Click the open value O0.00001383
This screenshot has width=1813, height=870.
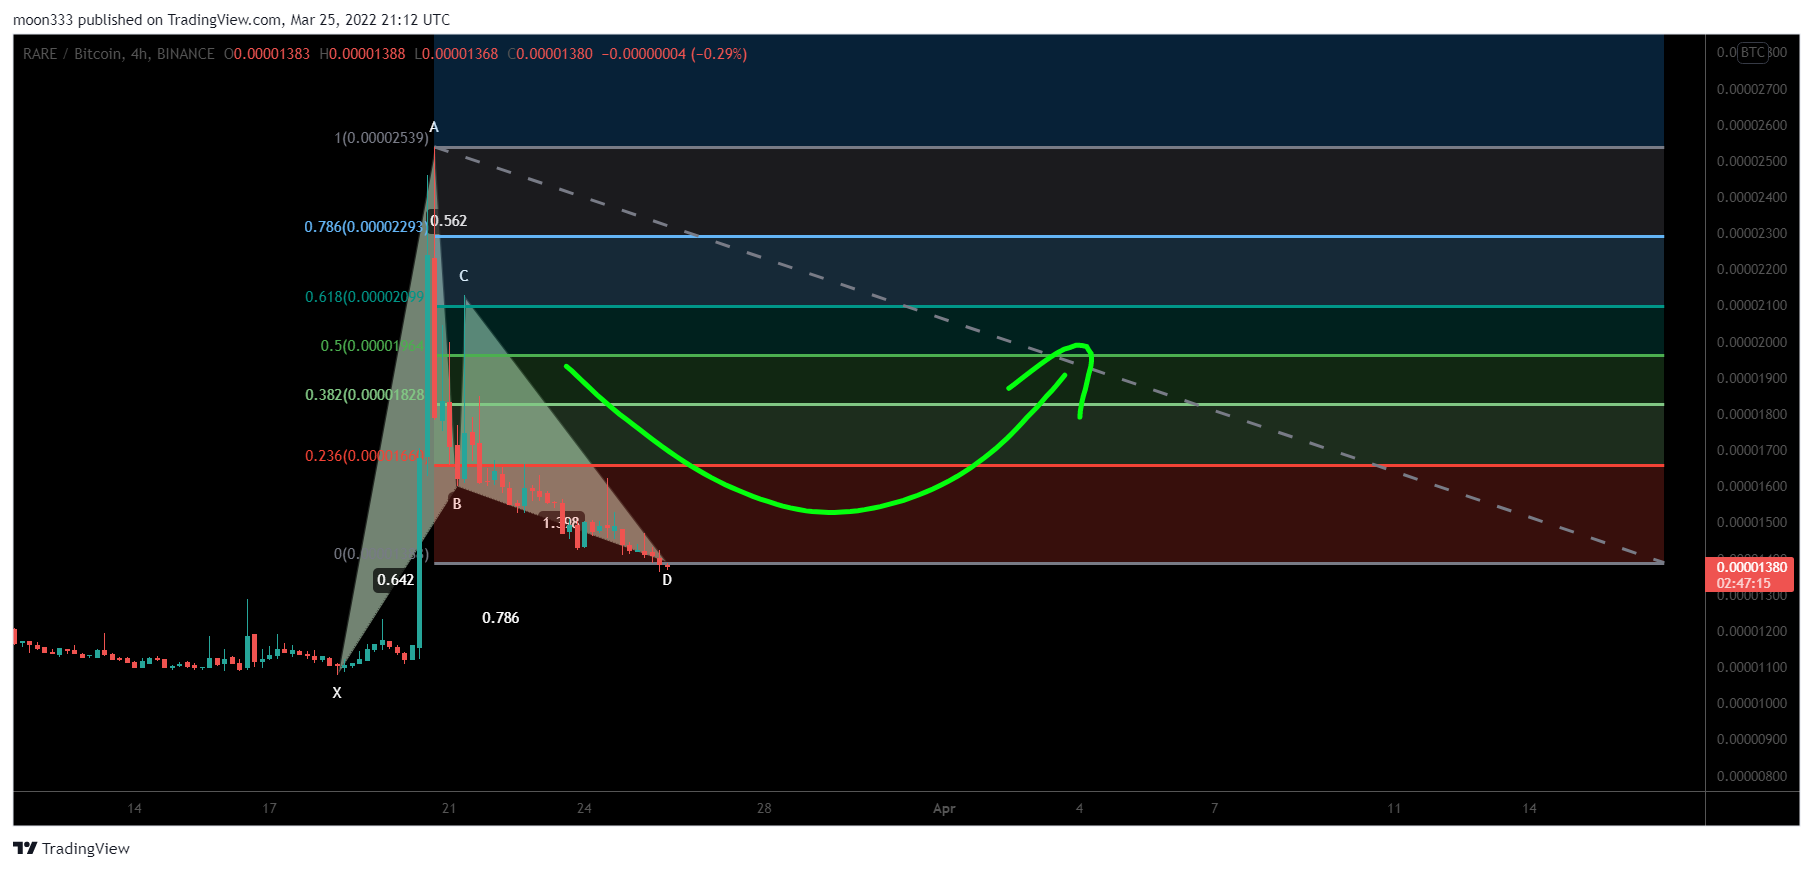267,54
